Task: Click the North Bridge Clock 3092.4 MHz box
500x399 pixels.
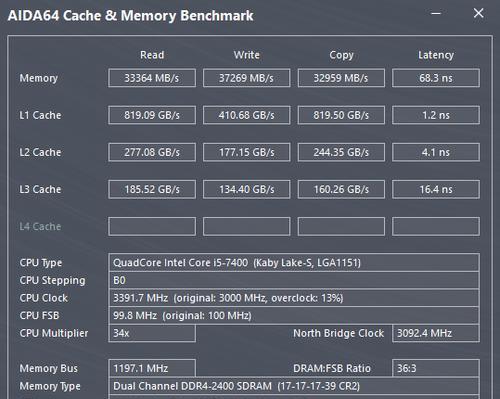Action: point(436,333)
